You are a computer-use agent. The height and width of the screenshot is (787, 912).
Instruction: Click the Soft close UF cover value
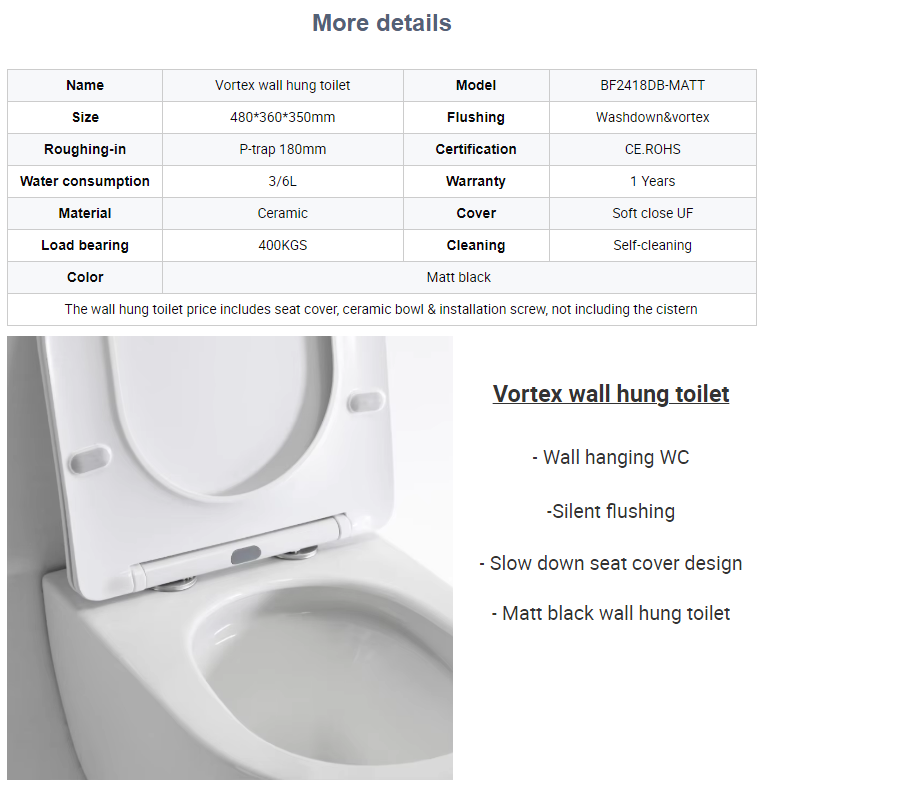point(653,213)
